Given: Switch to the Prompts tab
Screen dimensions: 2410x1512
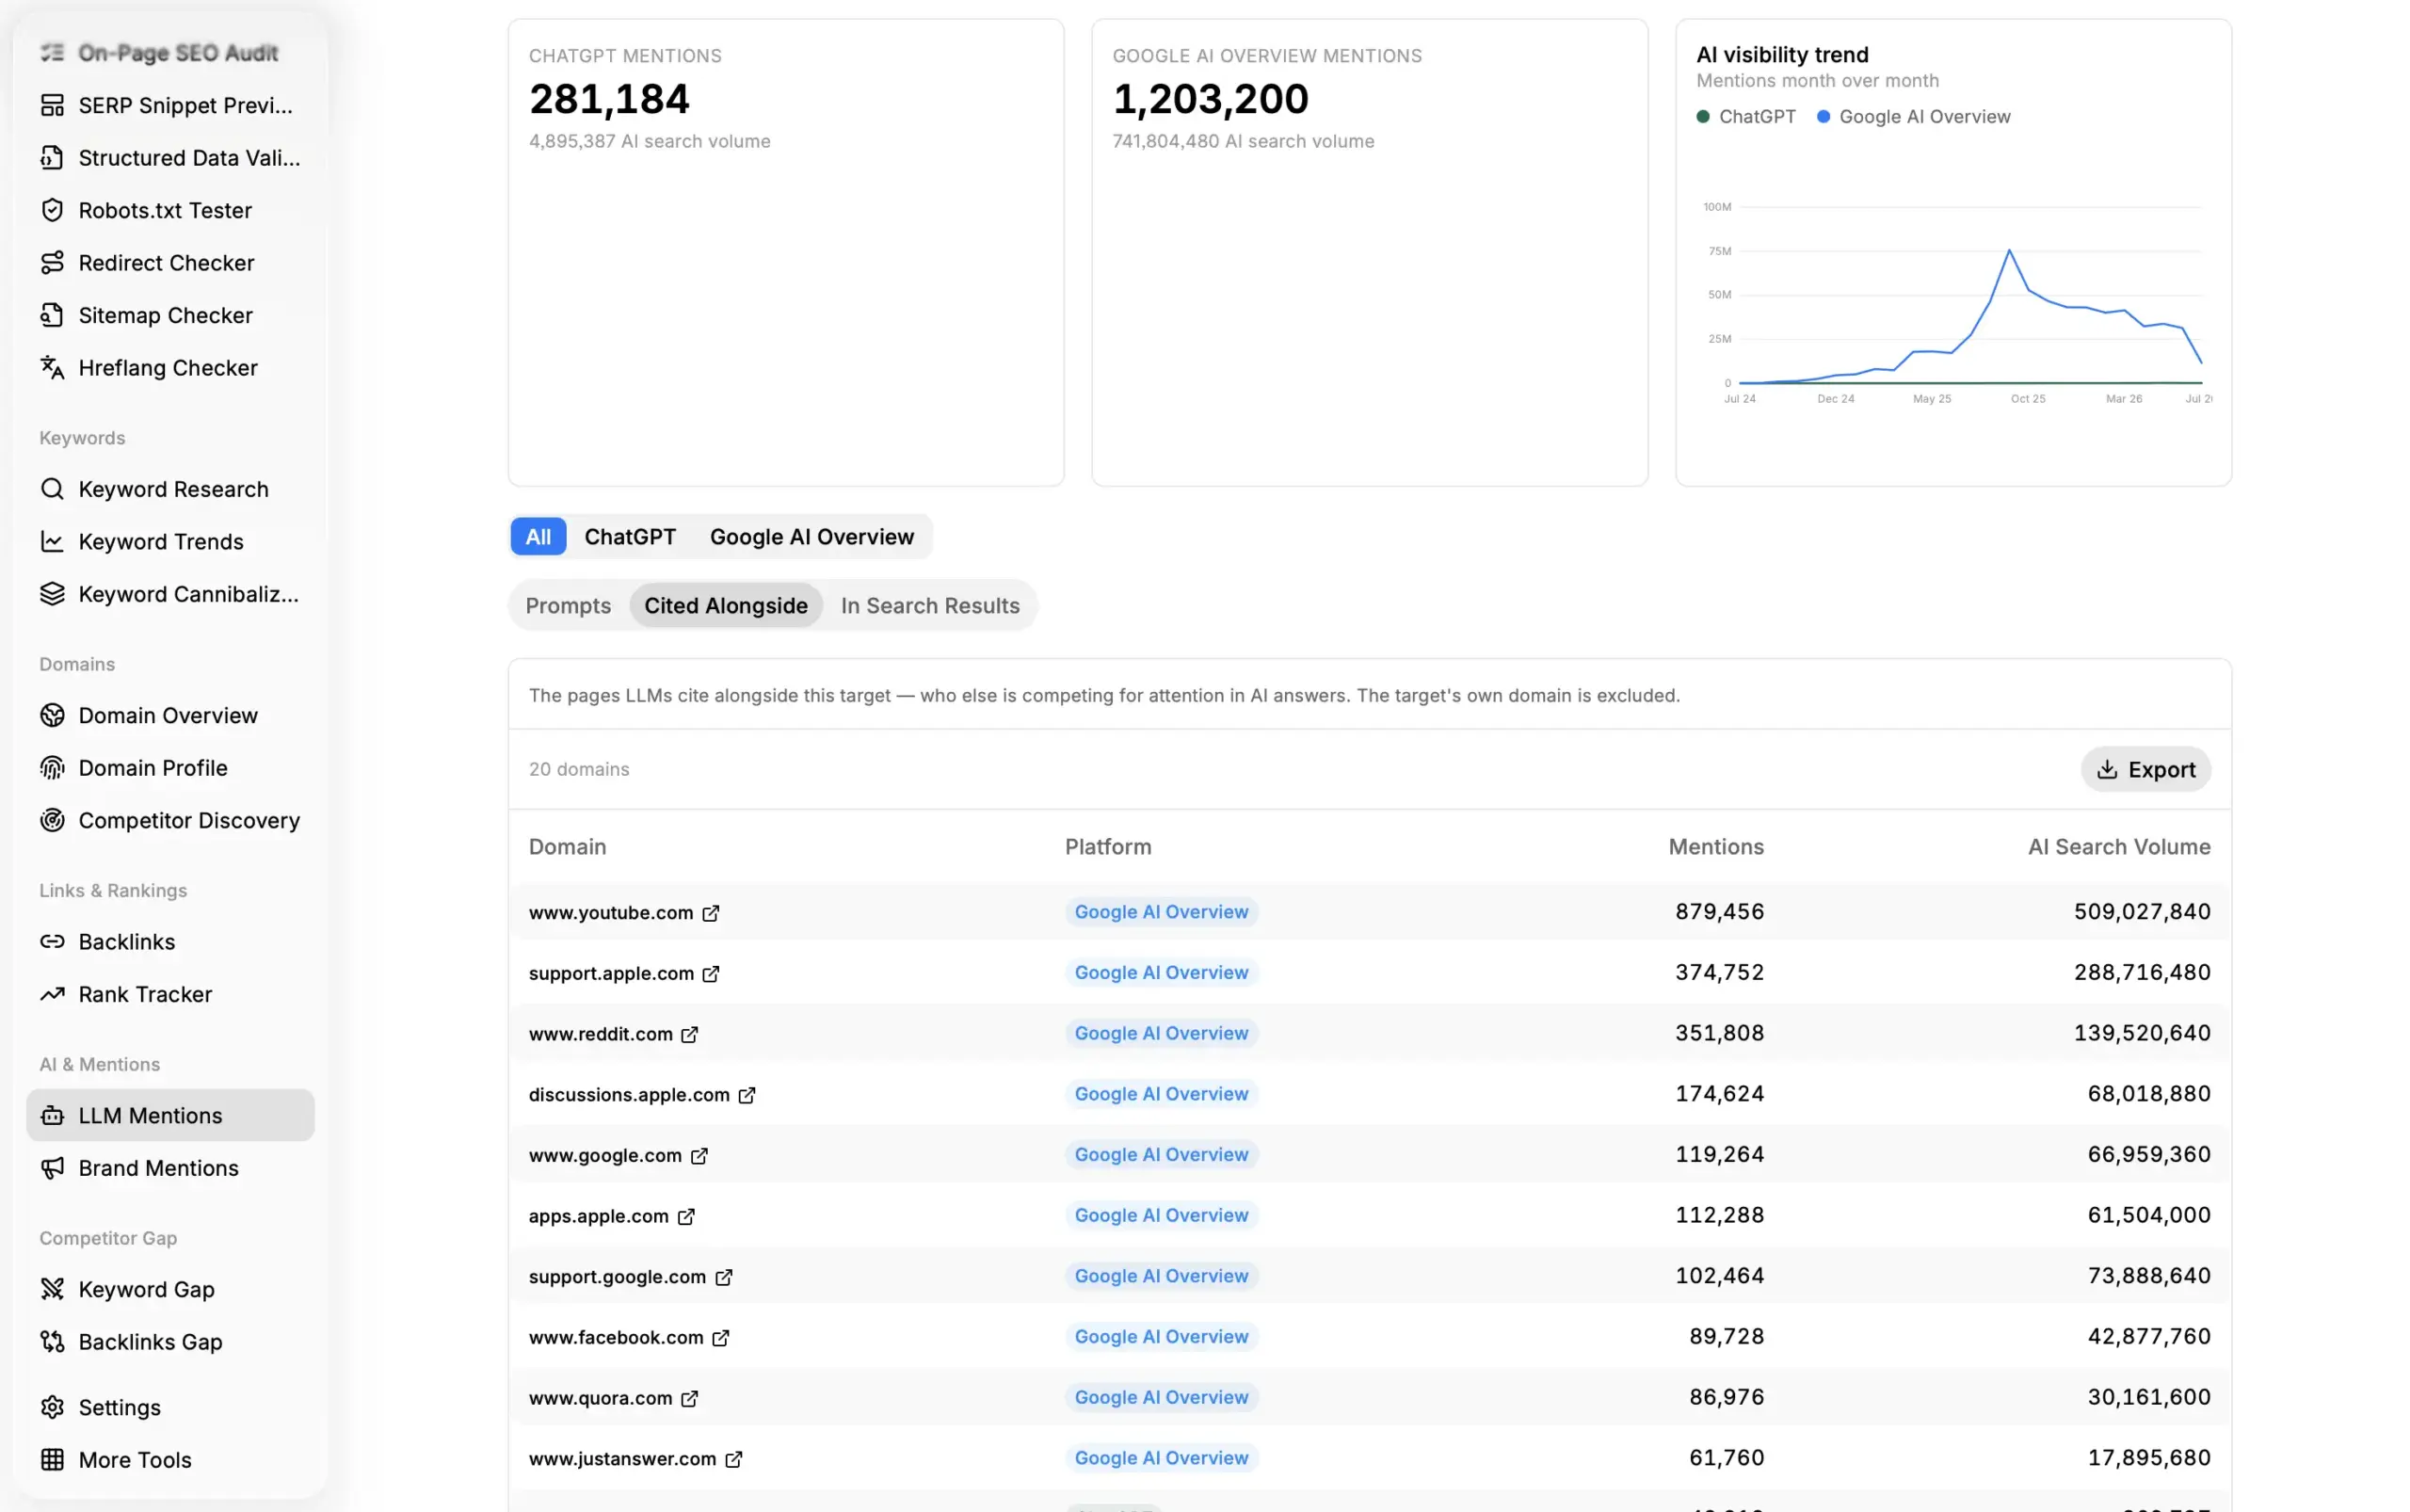Looking at the screenshot, I should coord(567,605).
